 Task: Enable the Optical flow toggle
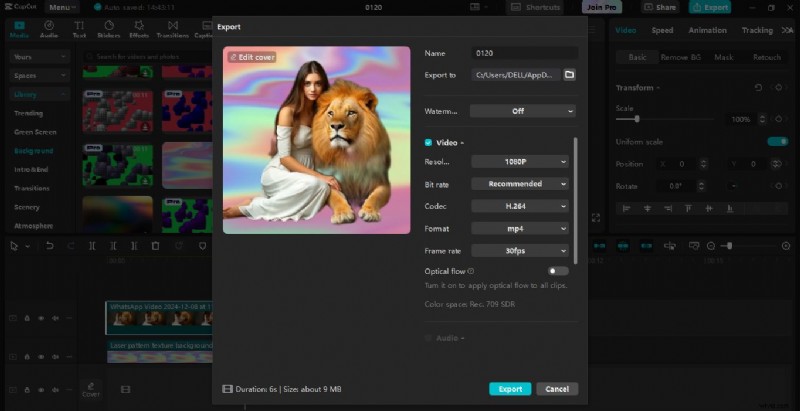coord(558,271)
